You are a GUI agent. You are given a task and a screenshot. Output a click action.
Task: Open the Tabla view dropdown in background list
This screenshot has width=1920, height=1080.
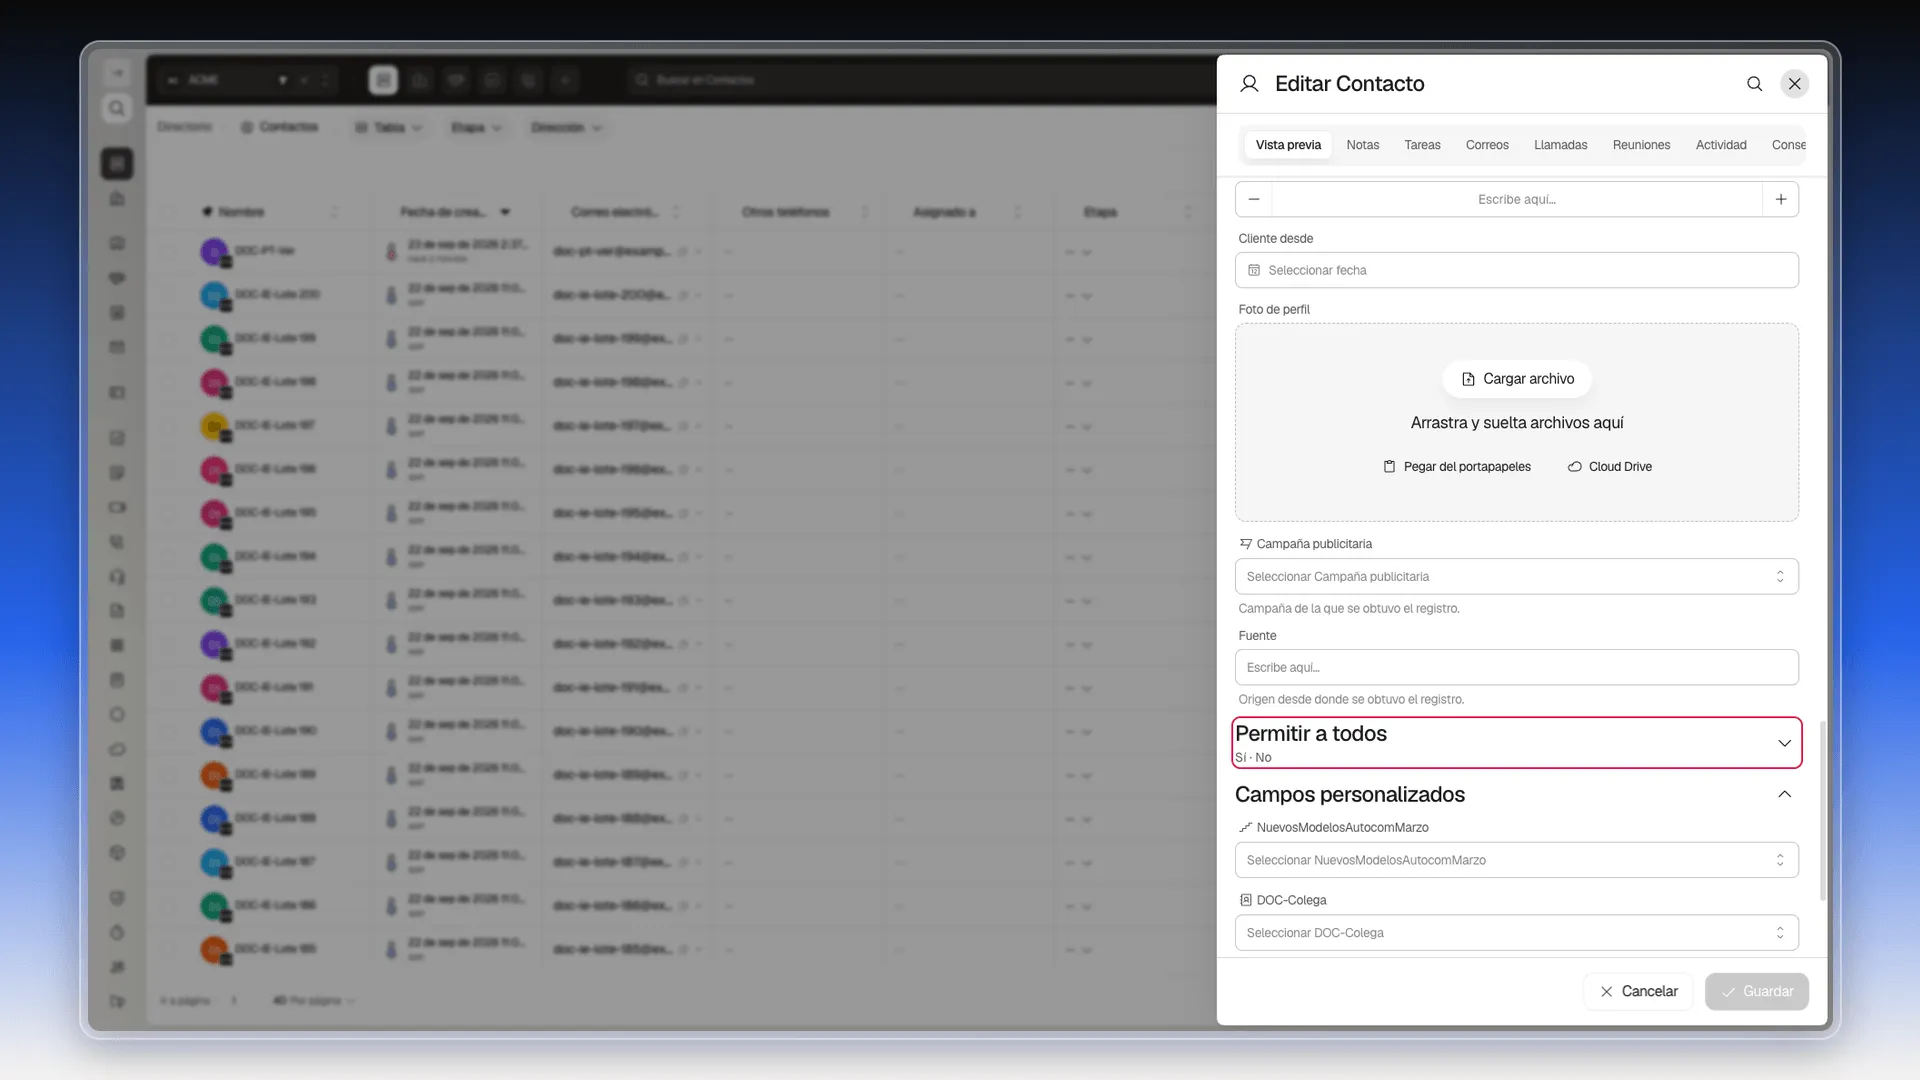pos(389,128)
